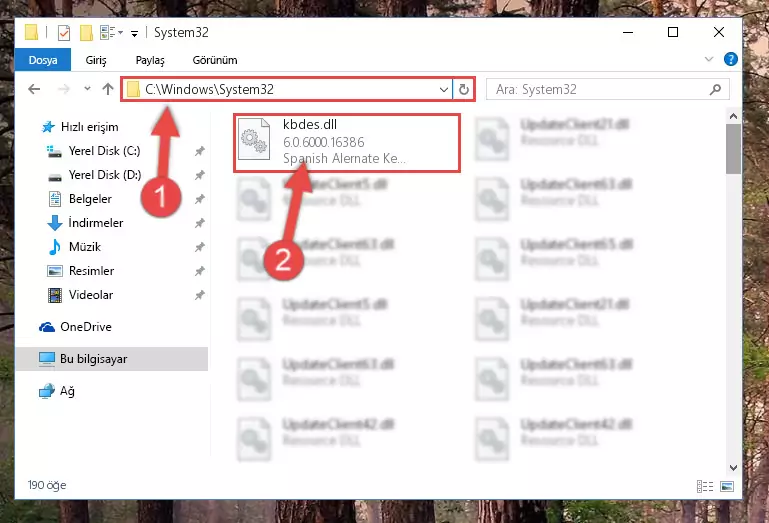769x523 pixels.
Task: Select the kbdes.dll file
Action: (347, 143)
